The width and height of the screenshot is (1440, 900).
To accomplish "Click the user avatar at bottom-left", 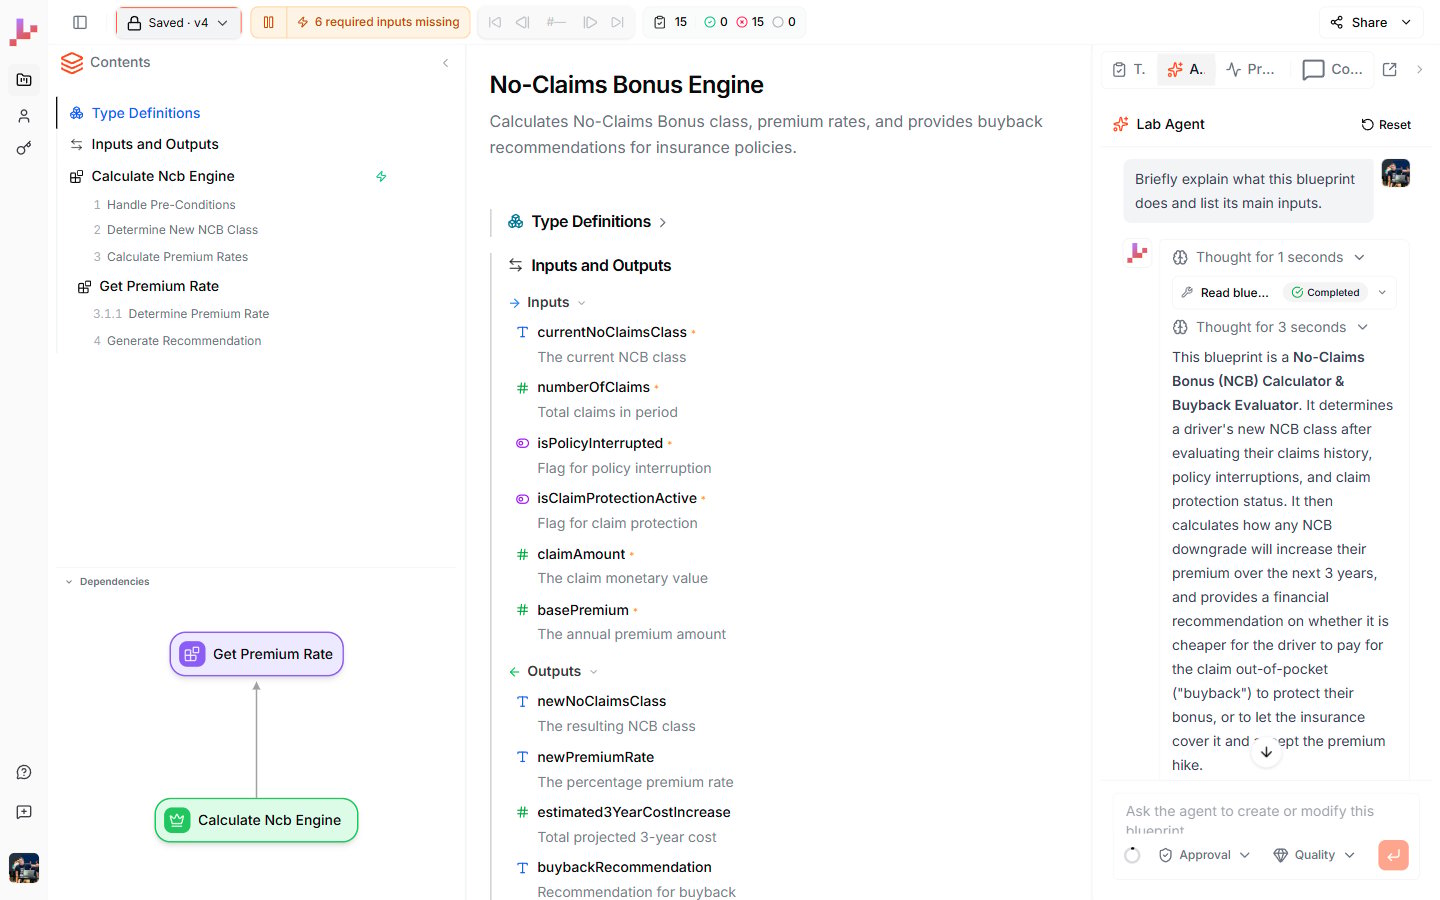I will (x=24, y=867).
